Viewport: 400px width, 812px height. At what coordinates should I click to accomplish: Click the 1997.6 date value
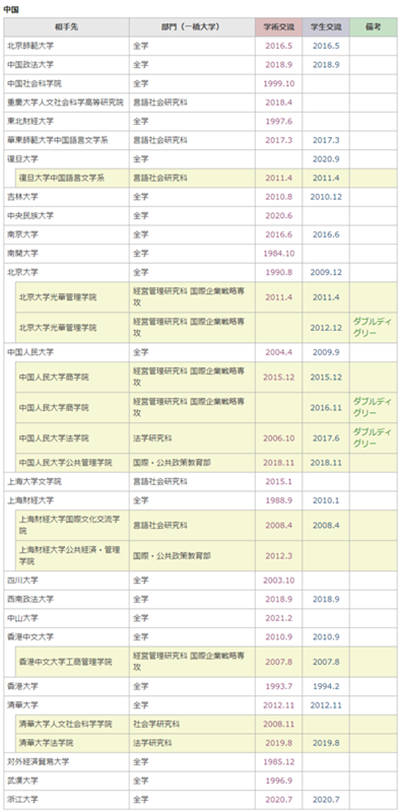[x=278, y=121]
